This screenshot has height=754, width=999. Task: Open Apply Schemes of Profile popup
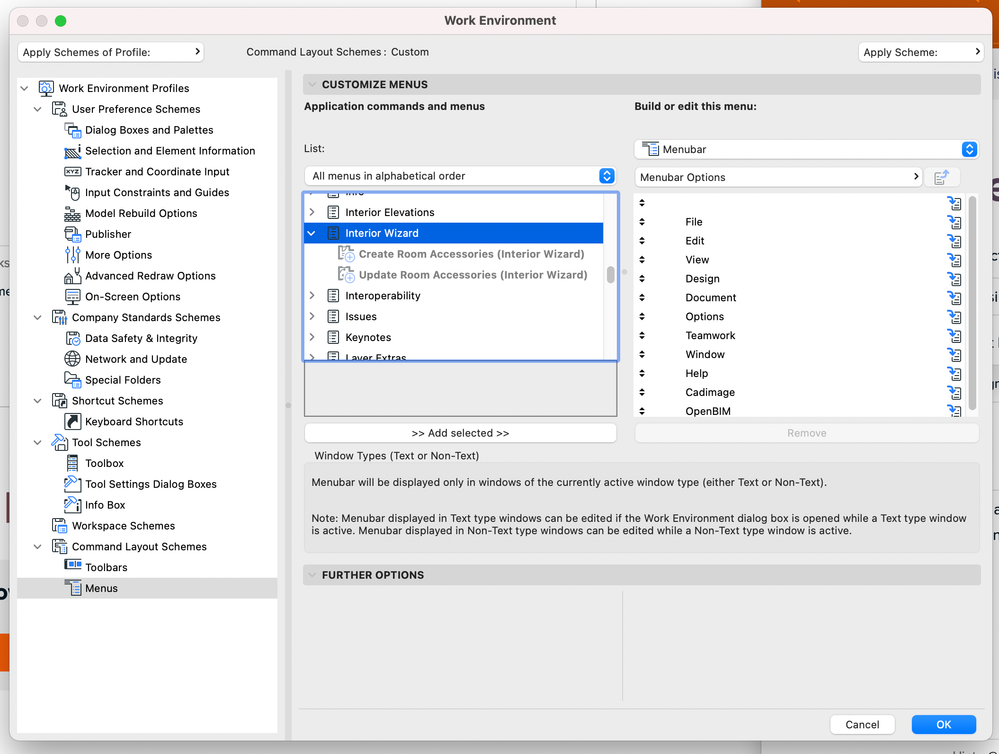111,52
